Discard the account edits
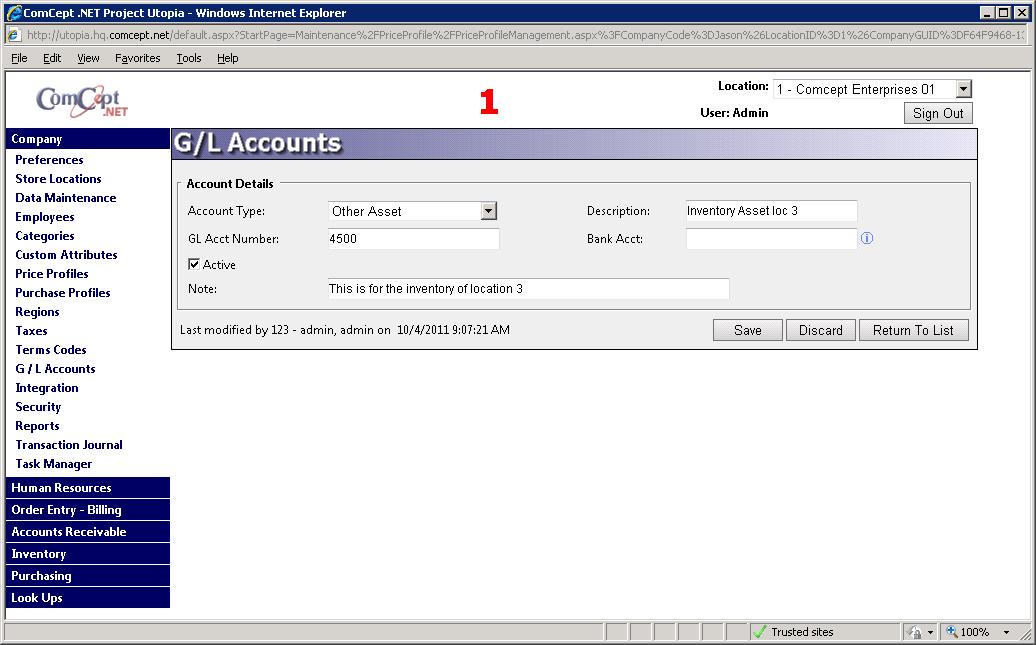This screenshot has height=645, width=1036. (x=820, y=330)
